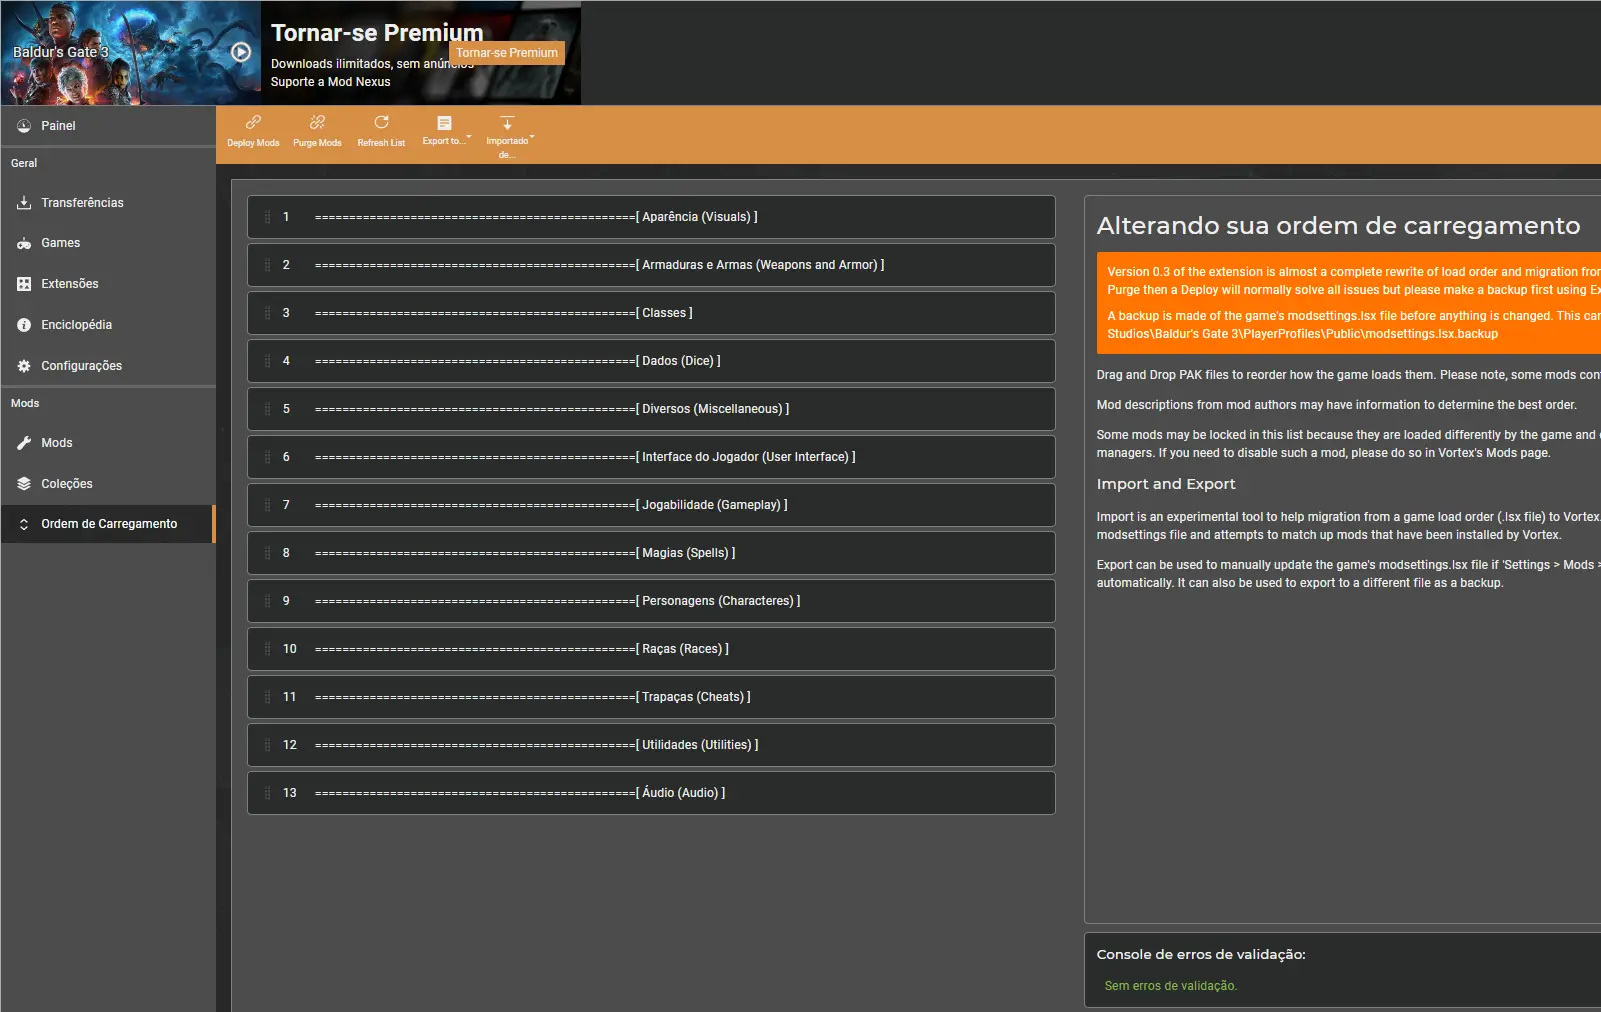Click the Mods sidebar label
This screenshot has height=1012, width=1601.
[57, 443]
